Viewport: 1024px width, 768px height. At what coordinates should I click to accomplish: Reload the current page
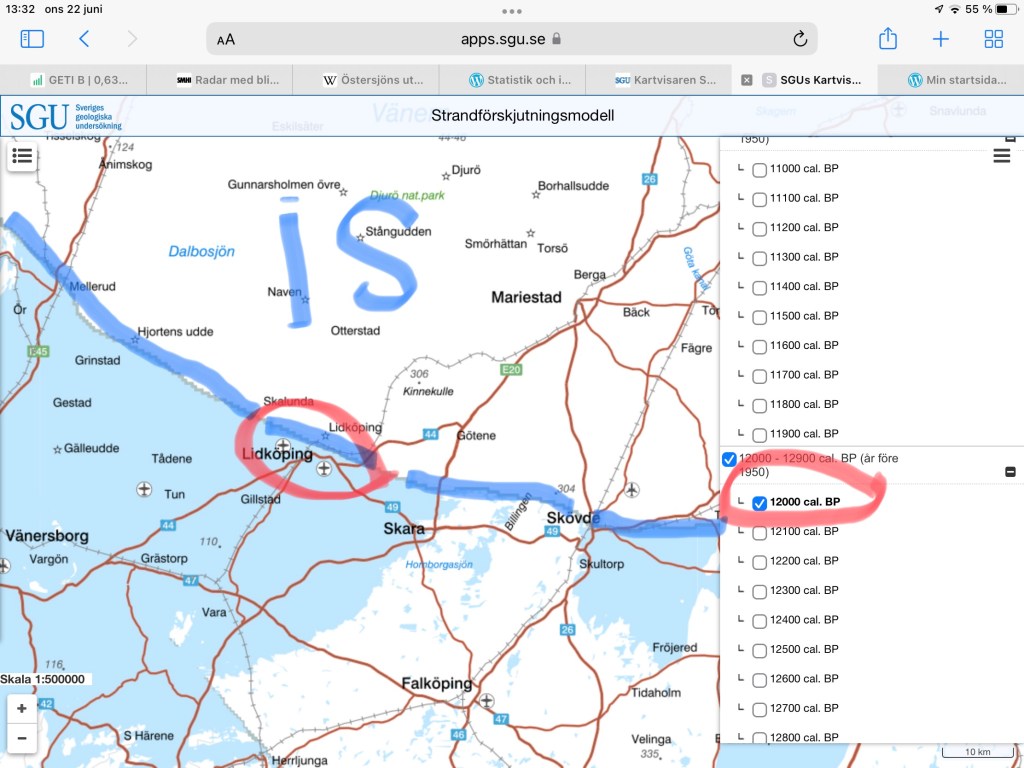tap(799, 39)
